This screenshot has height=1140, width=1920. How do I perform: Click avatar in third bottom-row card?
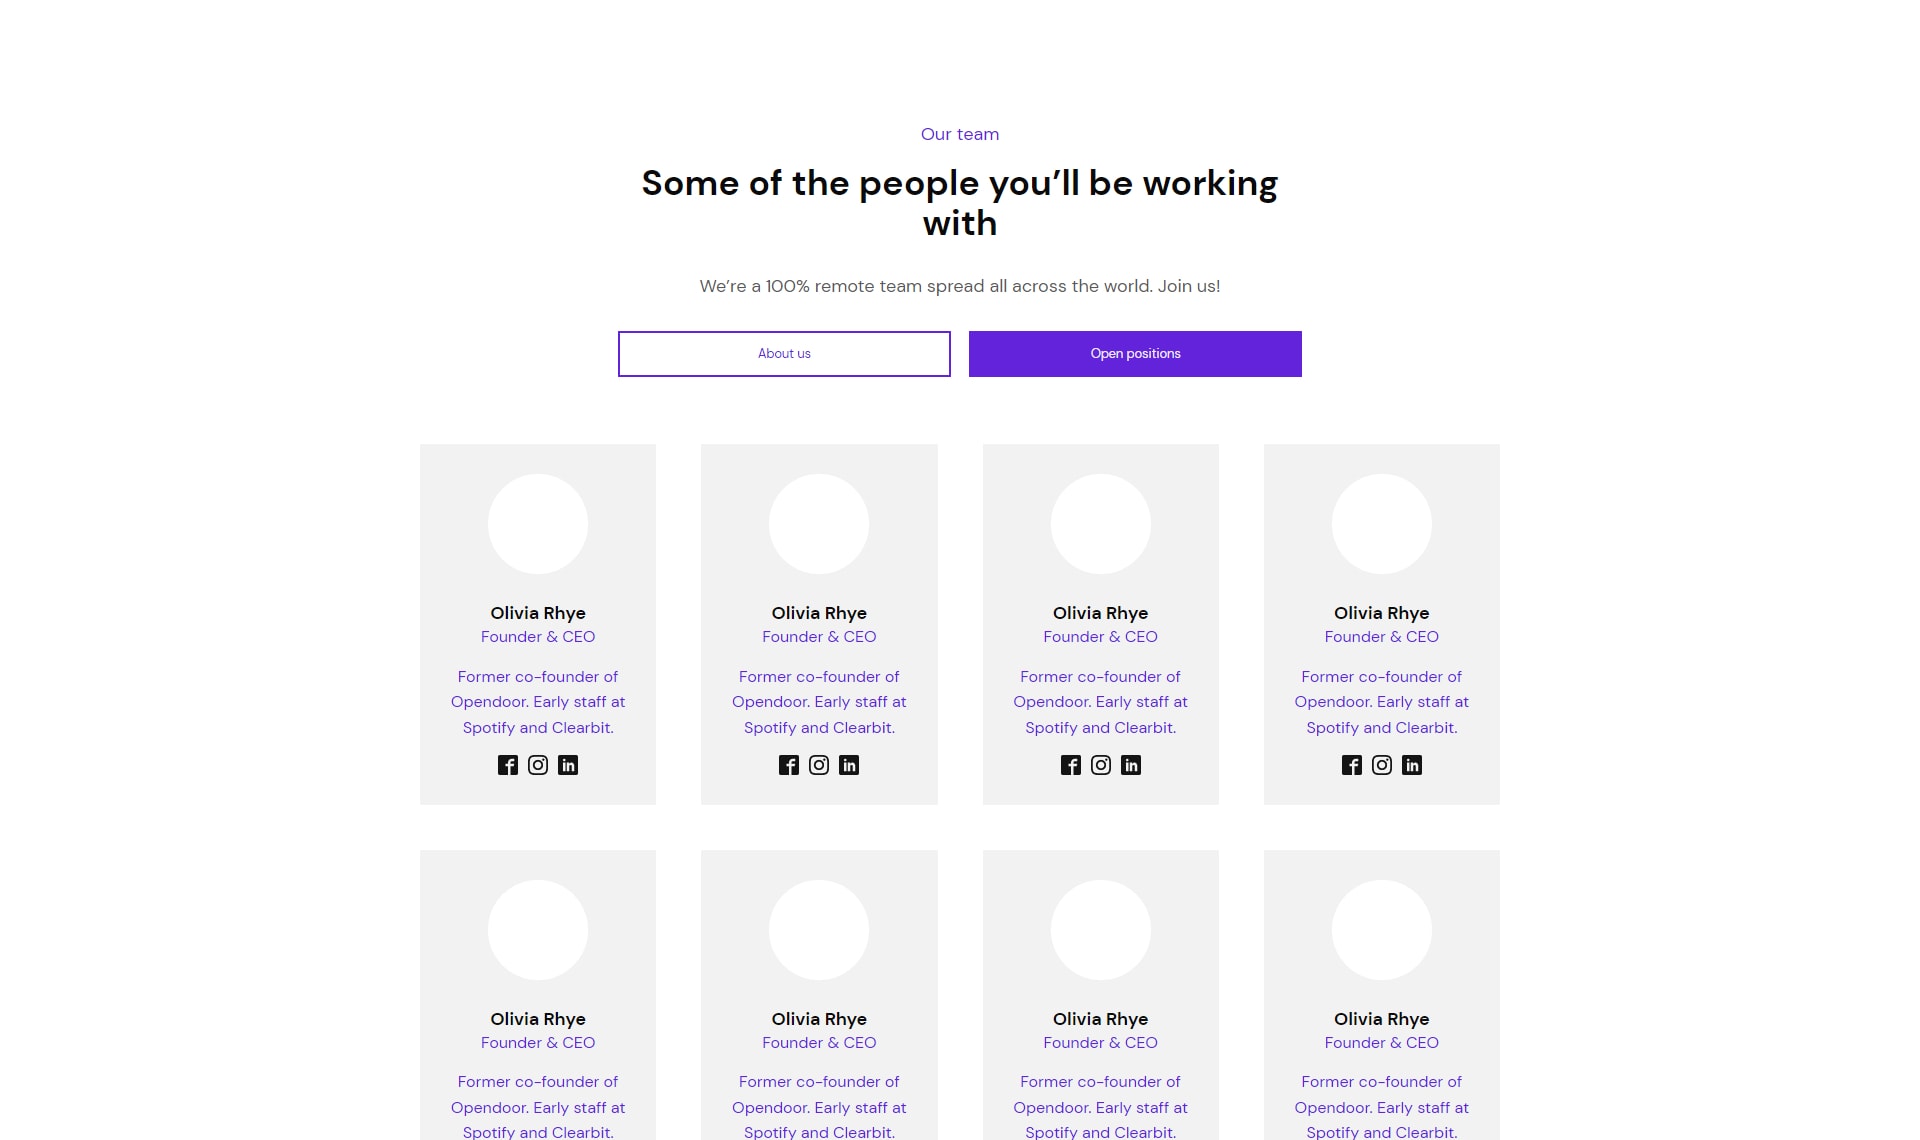(x=1101, y=930)
